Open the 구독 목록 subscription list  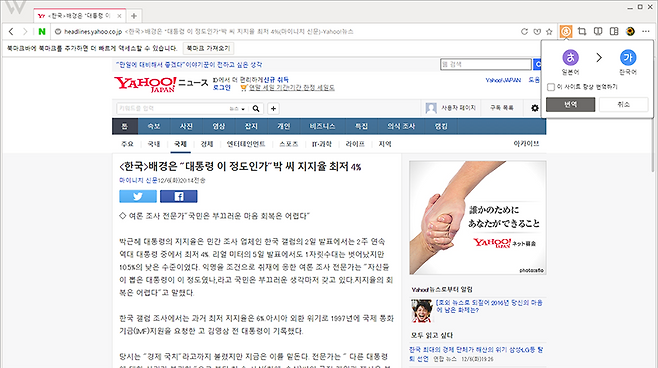501,108
